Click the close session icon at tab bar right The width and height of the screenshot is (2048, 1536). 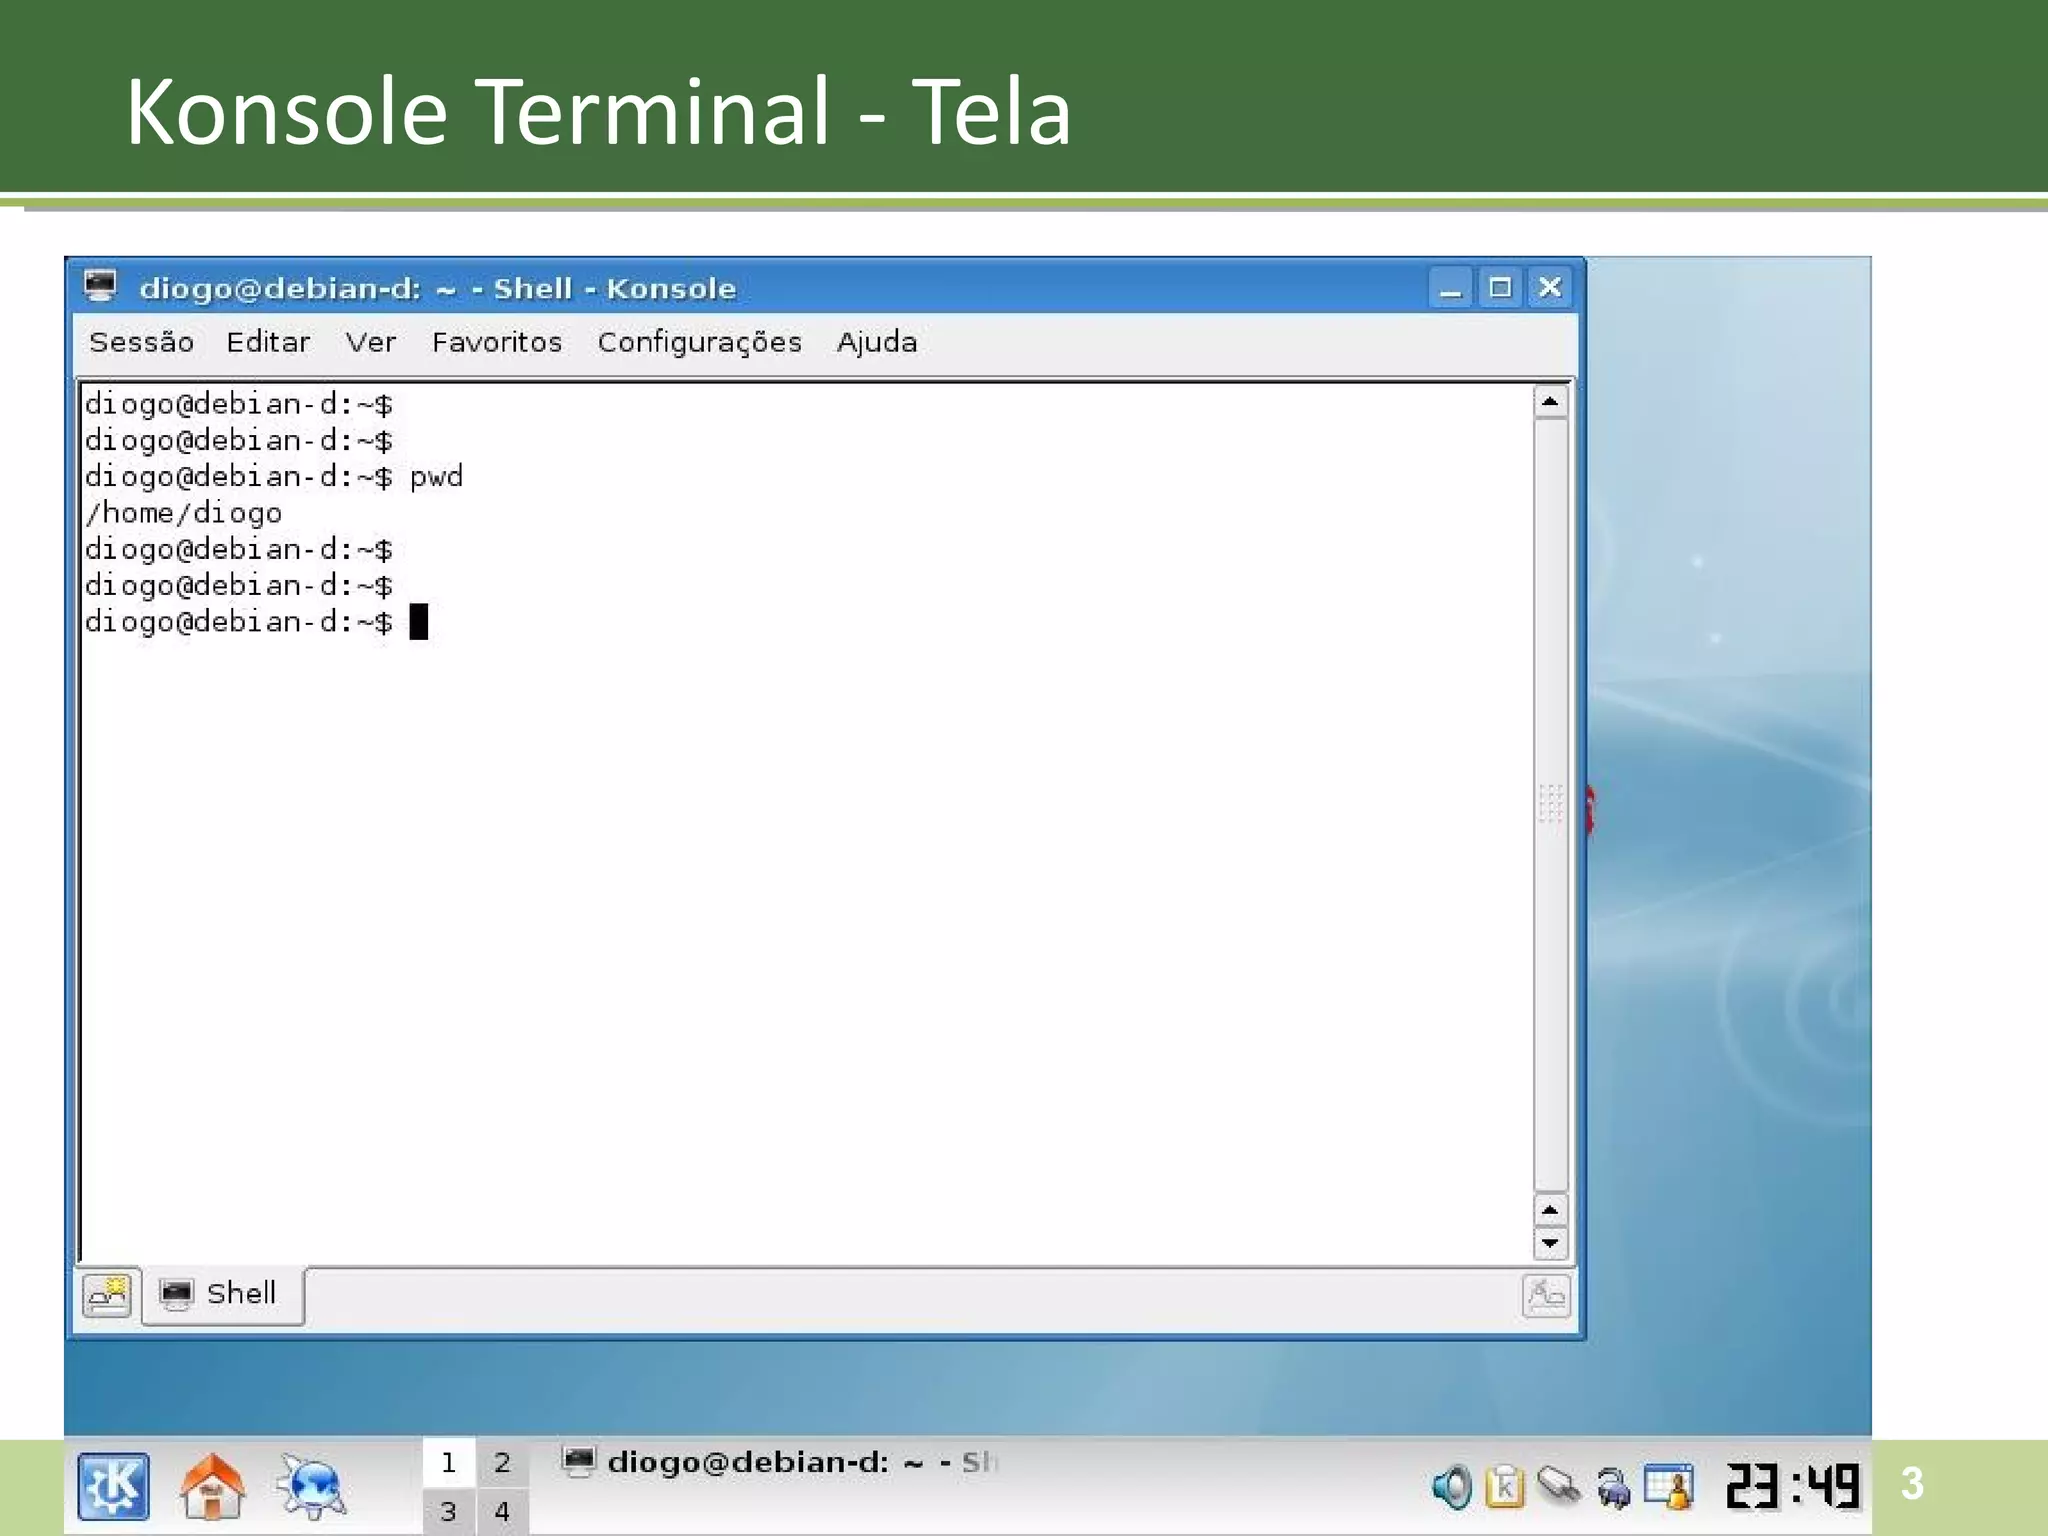[x=1546, y=1295]
